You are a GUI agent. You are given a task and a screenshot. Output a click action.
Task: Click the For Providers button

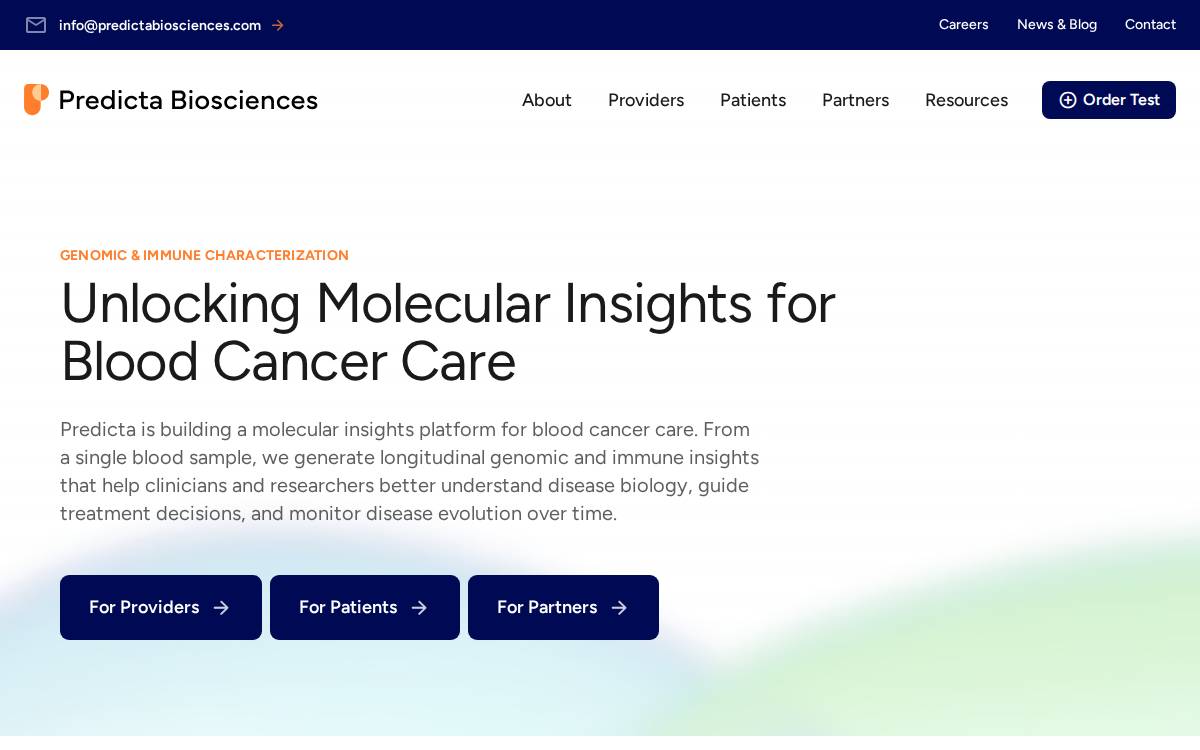click(161, 608)
